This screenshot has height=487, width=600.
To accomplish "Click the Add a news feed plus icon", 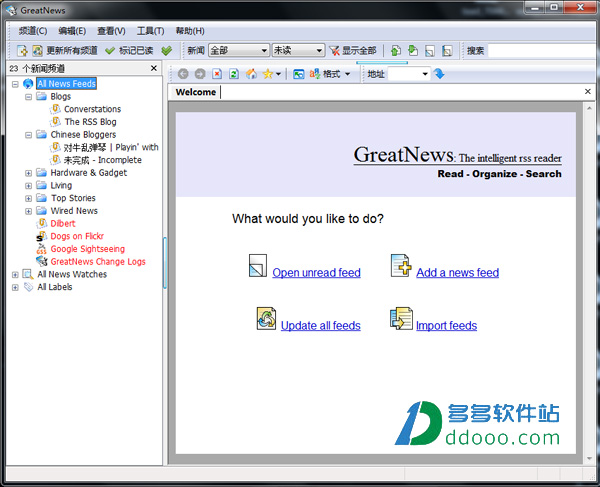I will pos(401,265).
